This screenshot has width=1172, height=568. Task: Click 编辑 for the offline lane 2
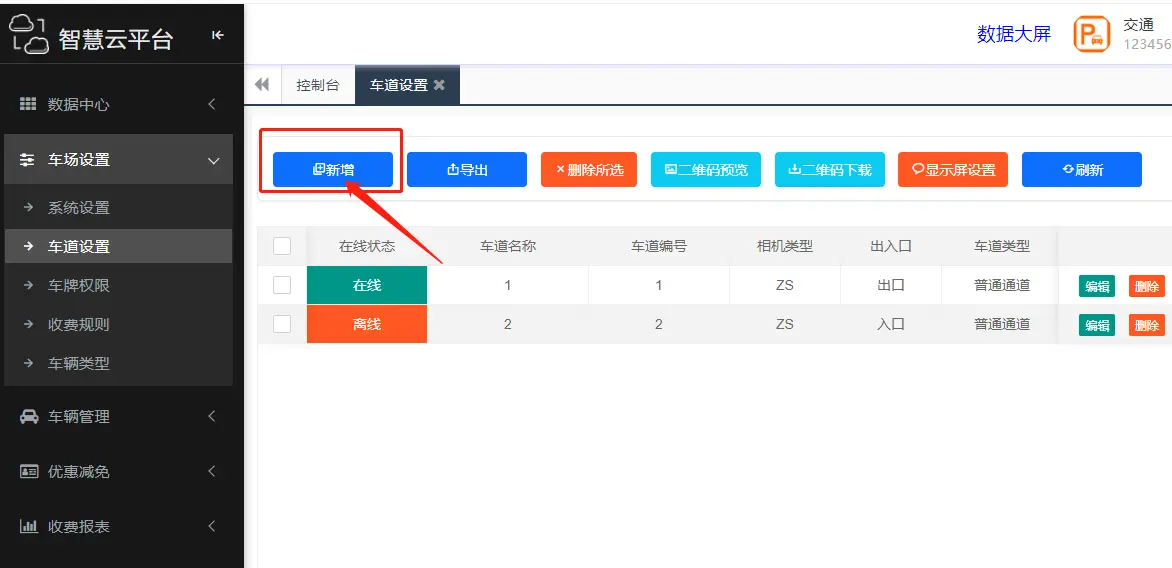click(x=1096, y=325)
